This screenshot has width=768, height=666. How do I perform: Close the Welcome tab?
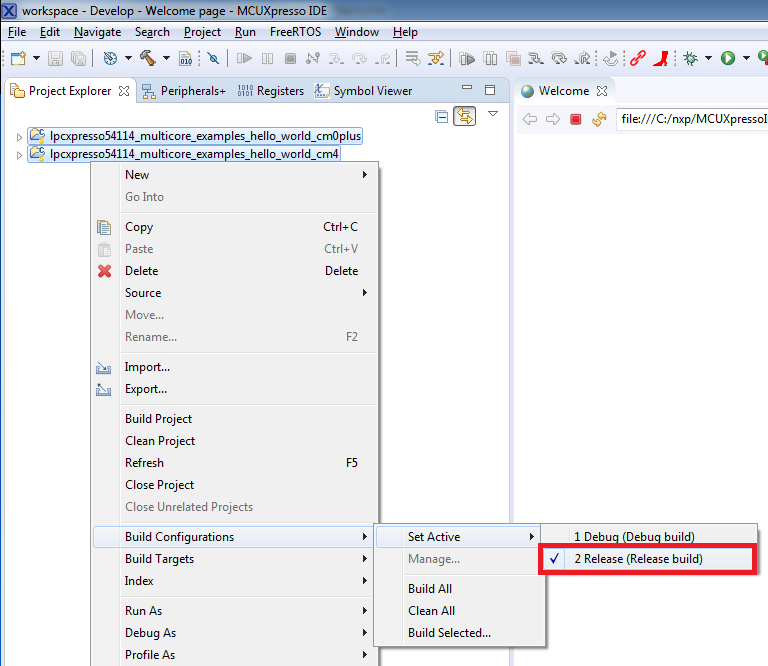click(603, 91)
